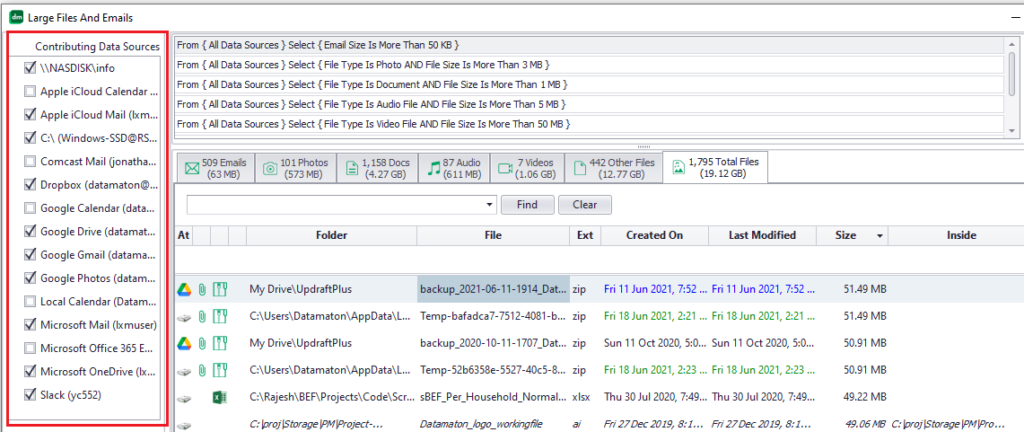Enable the Comcast Mail data source
Viewport: 1024px width, 432px height.
[29, 161]
